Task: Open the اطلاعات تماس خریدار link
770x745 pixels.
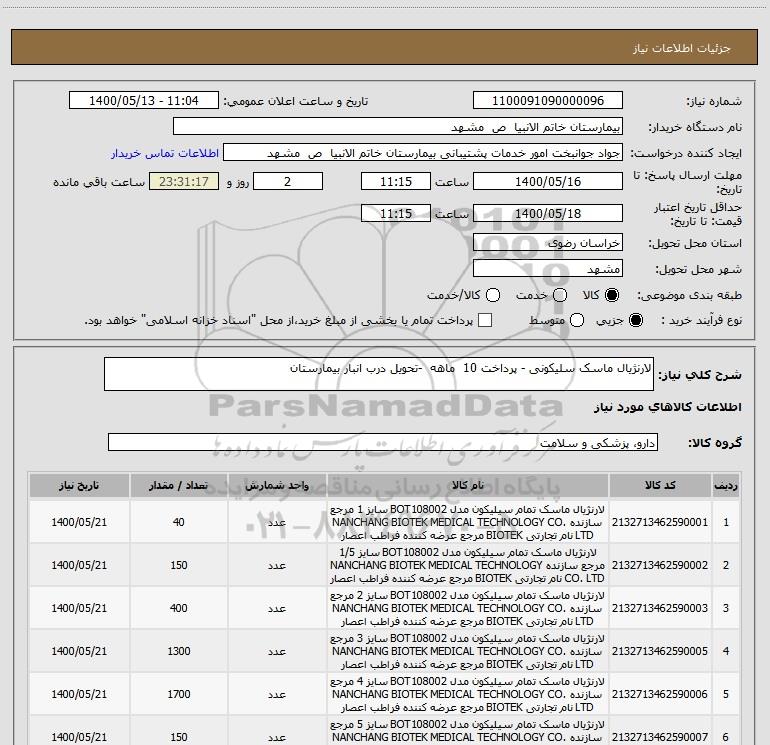Action: pos(165,153)
